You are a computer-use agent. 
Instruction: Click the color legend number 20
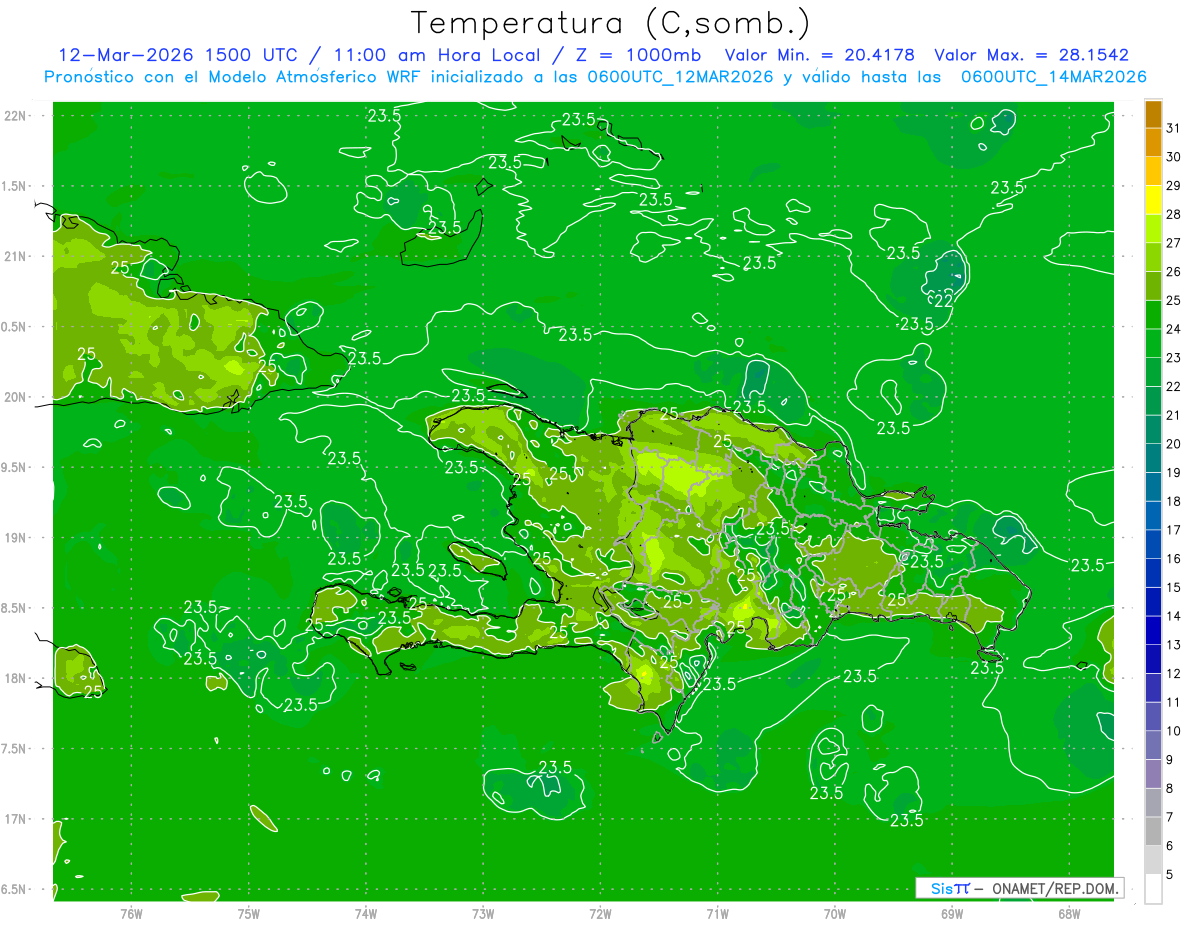1174,443
